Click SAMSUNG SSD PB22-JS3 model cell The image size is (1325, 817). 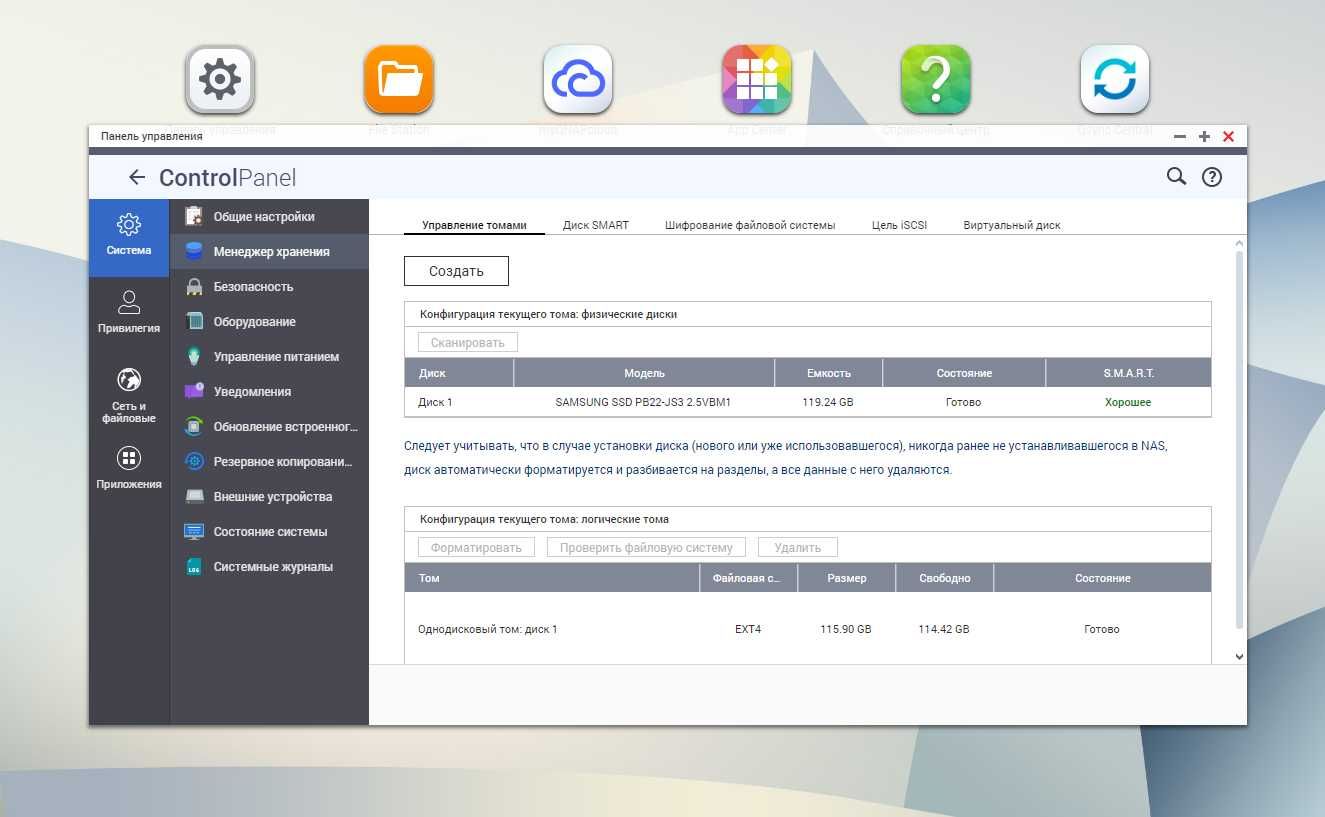coord(643,402)
